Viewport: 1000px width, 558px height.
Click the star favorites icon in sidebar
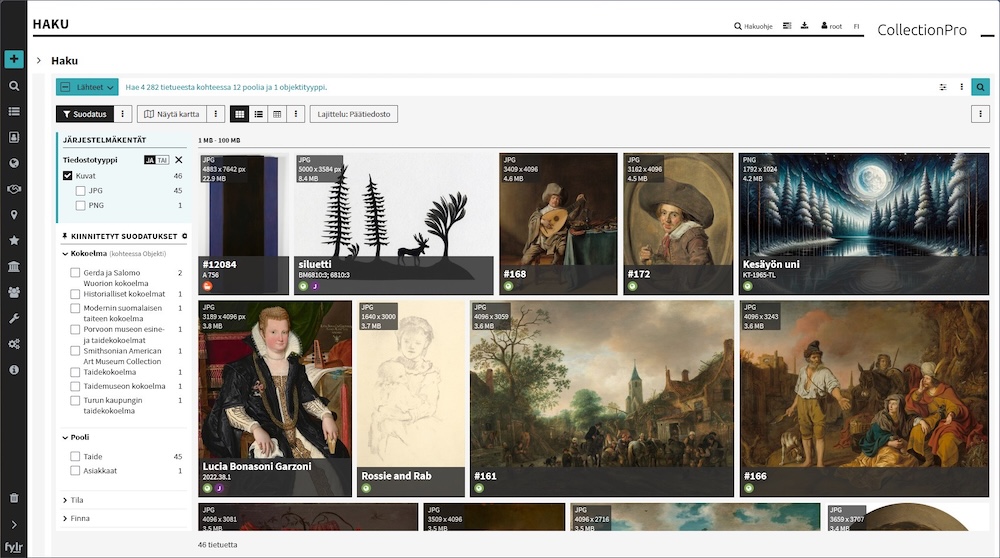coord(13,240)
